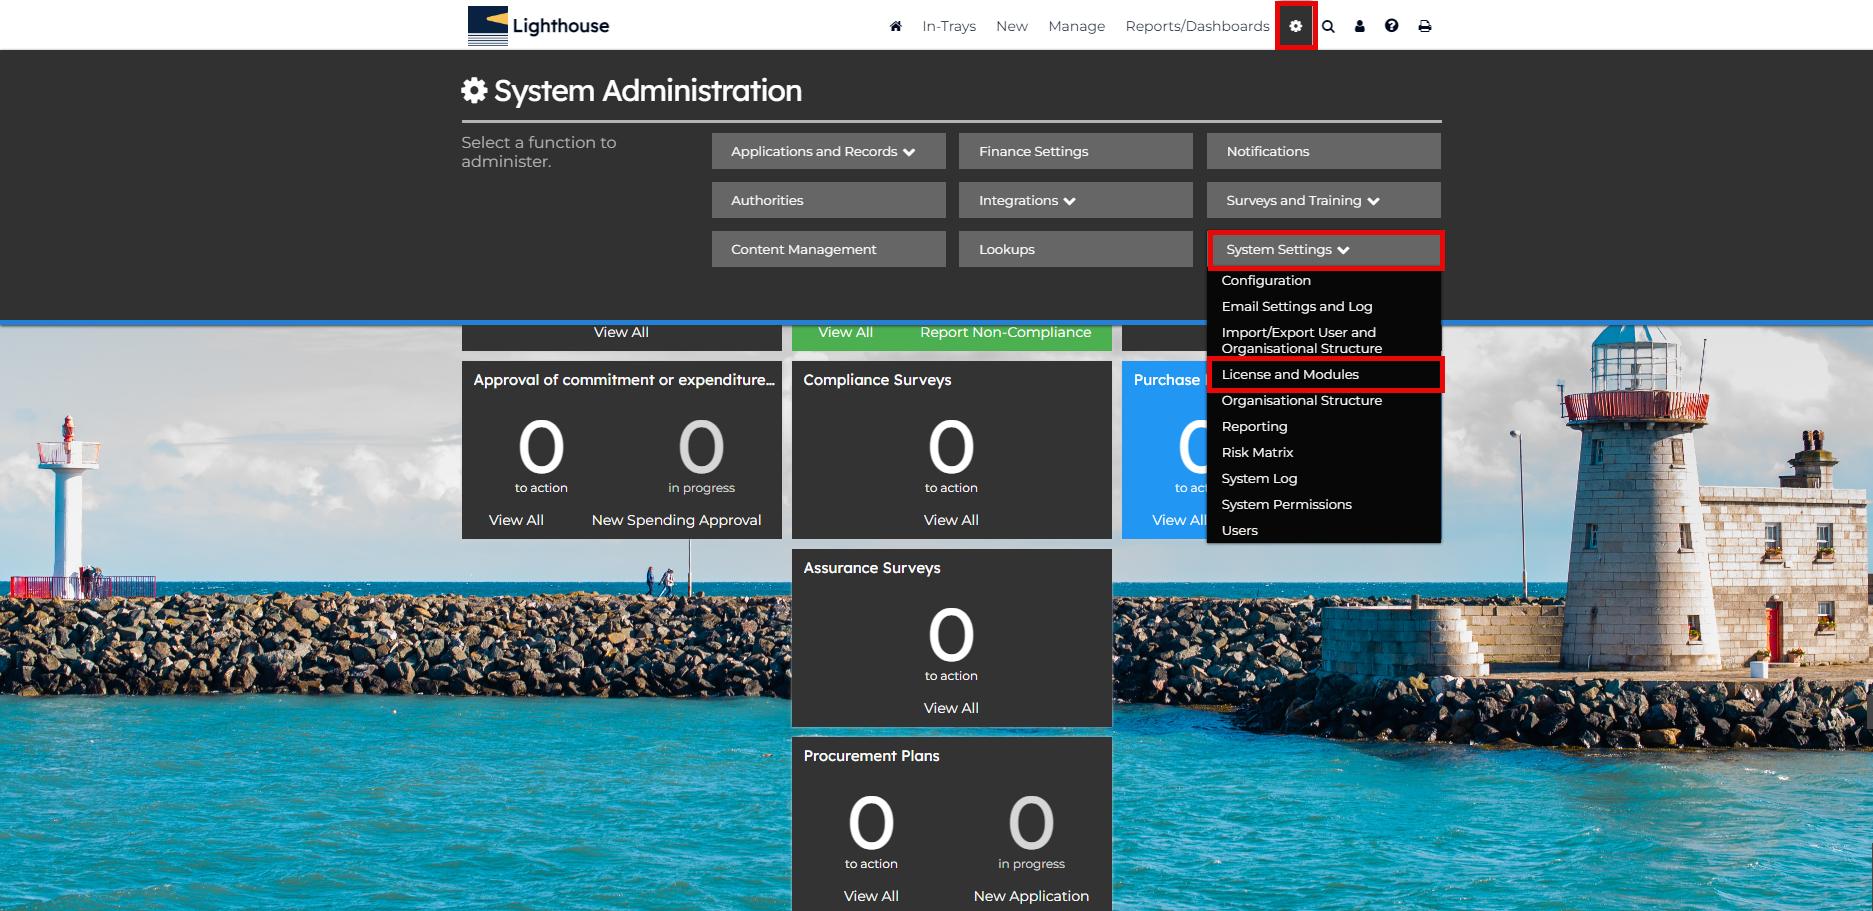Open the user profile icon
1873x911 pixels.
click(x=1359, y=26)
